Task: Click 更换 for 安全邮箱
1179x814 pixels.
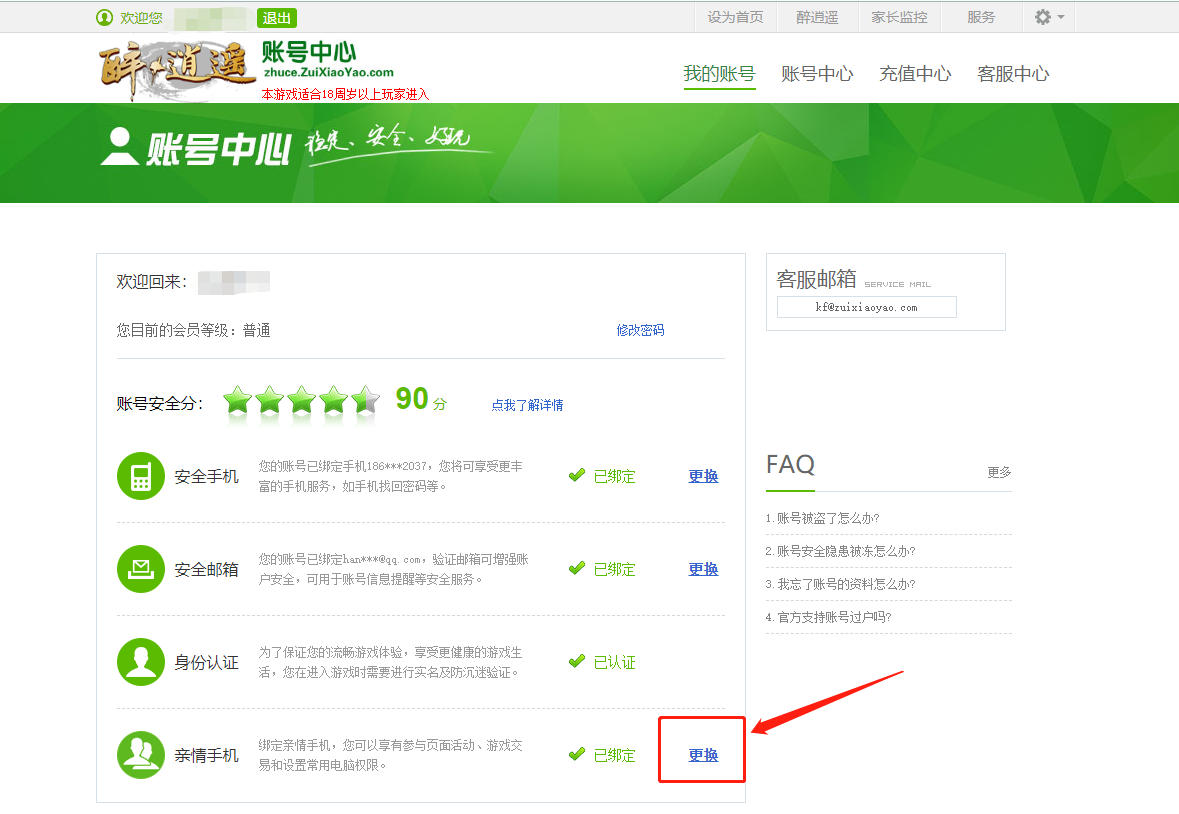Action: click(x=703, y=569)
